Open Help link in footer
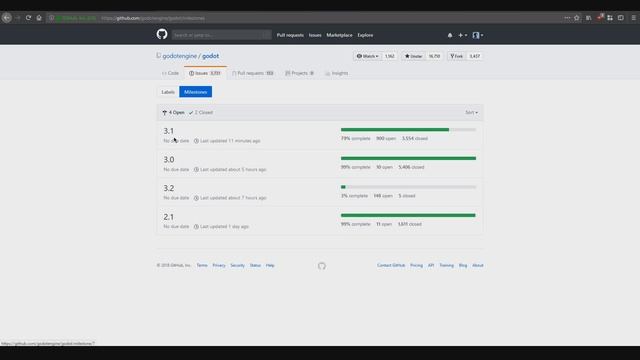 [x=270, y=265]
